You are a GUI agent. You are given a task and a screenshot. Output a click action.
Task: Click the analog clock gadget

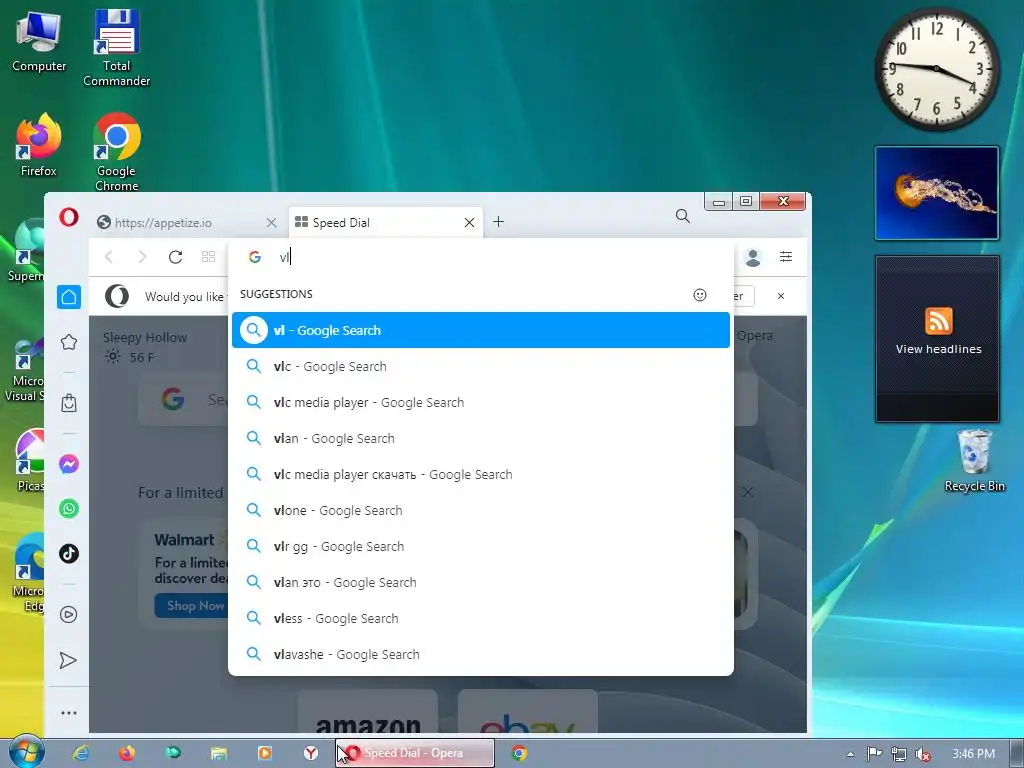tap(937, 69)
